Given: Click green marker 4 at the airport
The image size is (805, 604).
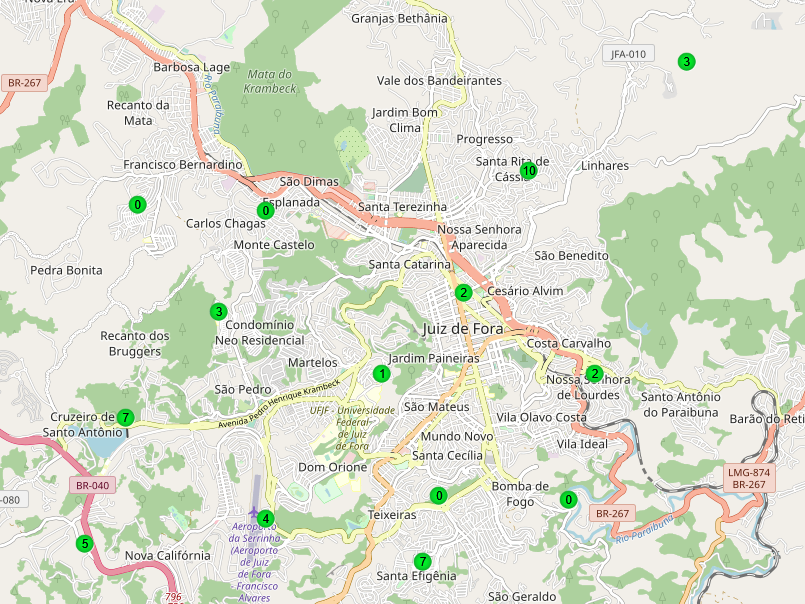Looking at the screenshot, I should (x=265, y=518).
